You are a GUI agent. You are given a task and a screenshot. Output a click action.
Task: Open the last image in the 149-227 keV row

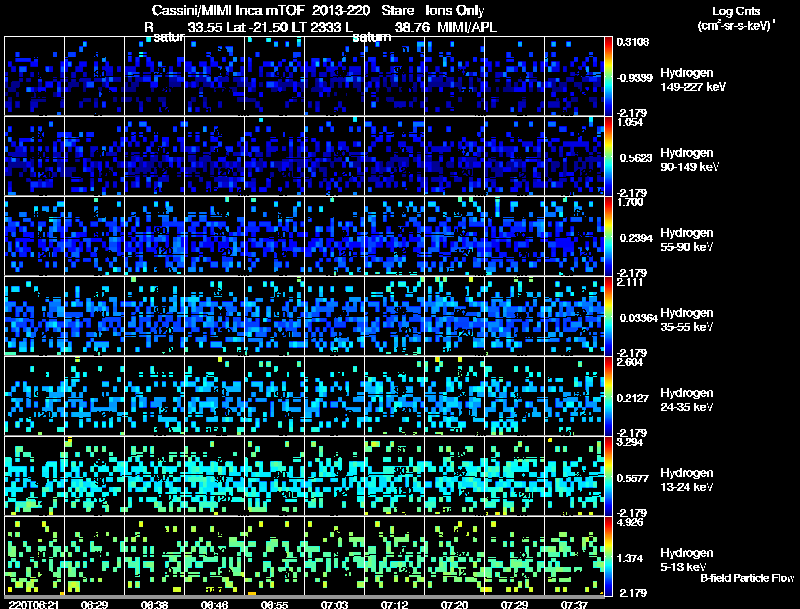click(575, 76)
